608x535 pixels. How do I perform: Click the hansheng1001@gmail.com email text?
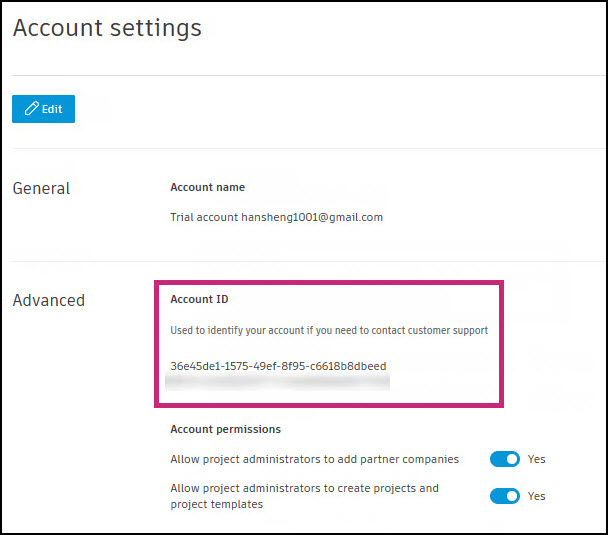pos(312,216)
